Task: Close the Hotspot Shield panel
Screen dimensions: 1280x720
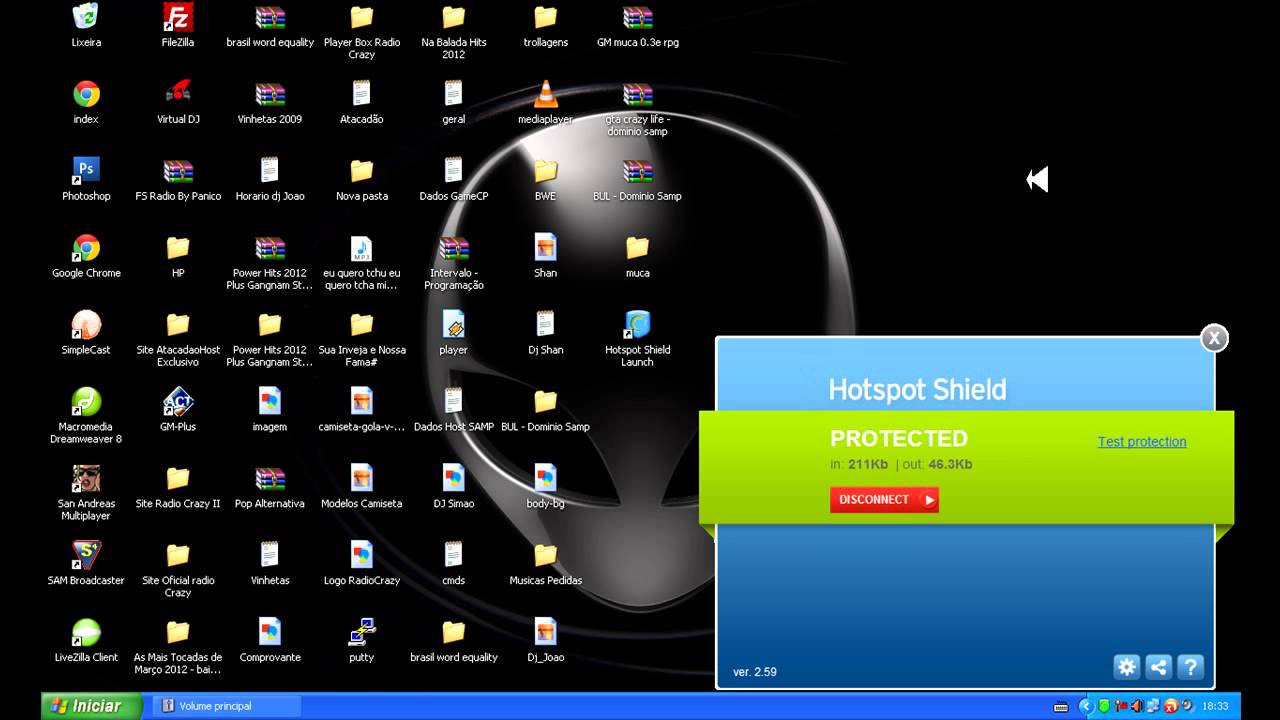Action: pyautogui.click(x=1214, y=339)
